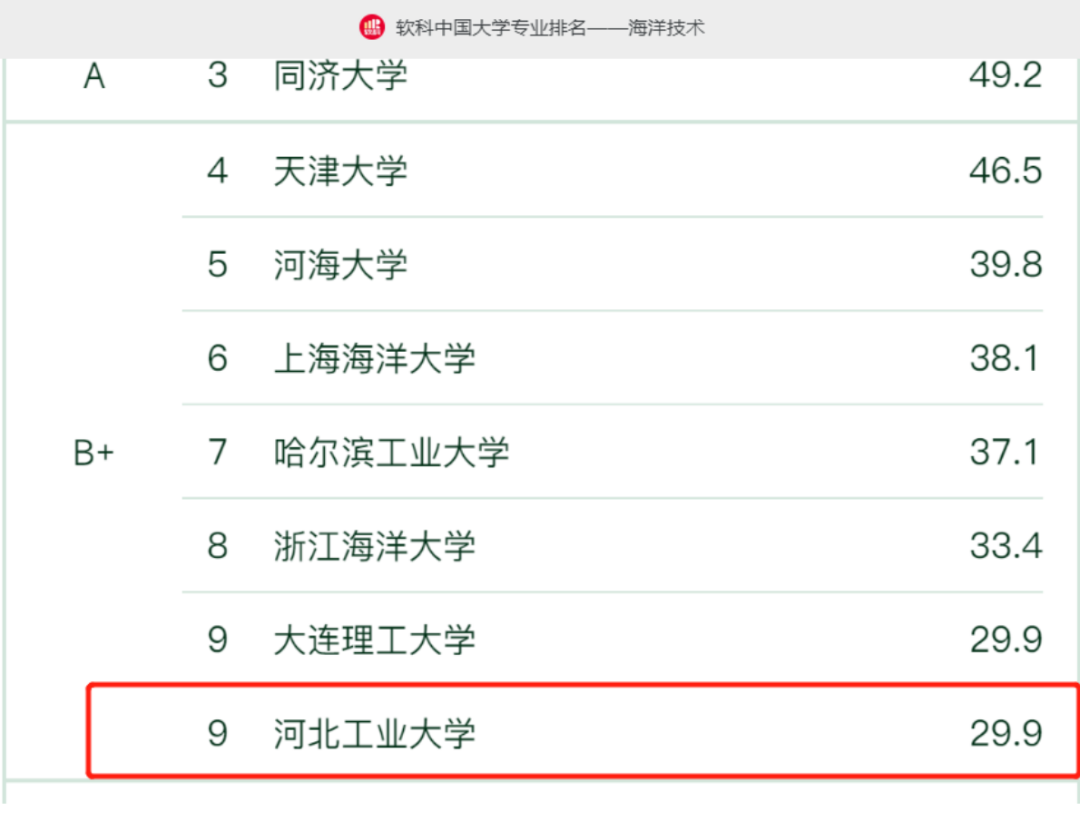Open the highlighted 河北工业大学 entry

point(374,734)
